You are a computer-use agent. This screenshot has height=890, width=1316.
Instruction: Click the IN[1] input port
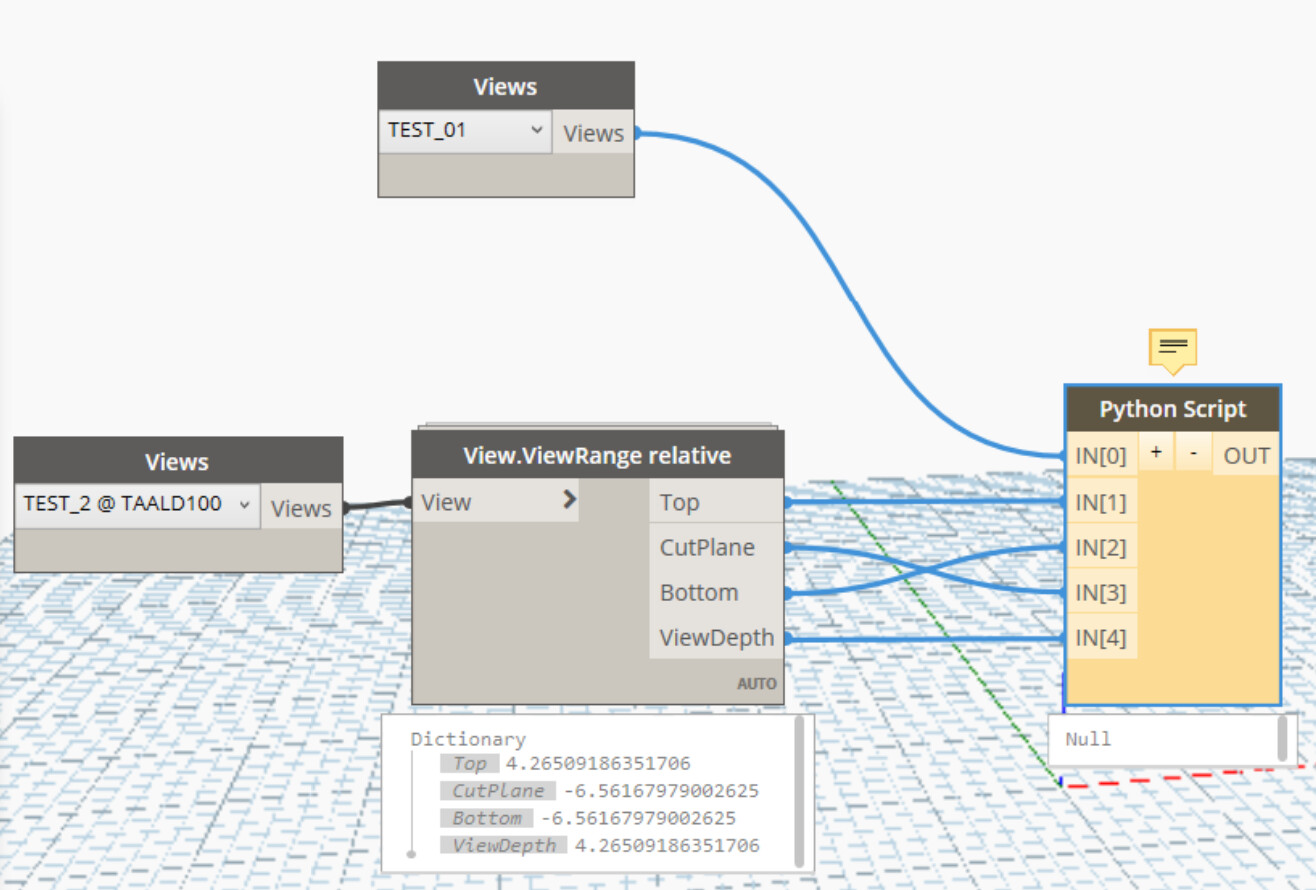pyautogui.click(x=1102, y=501)
